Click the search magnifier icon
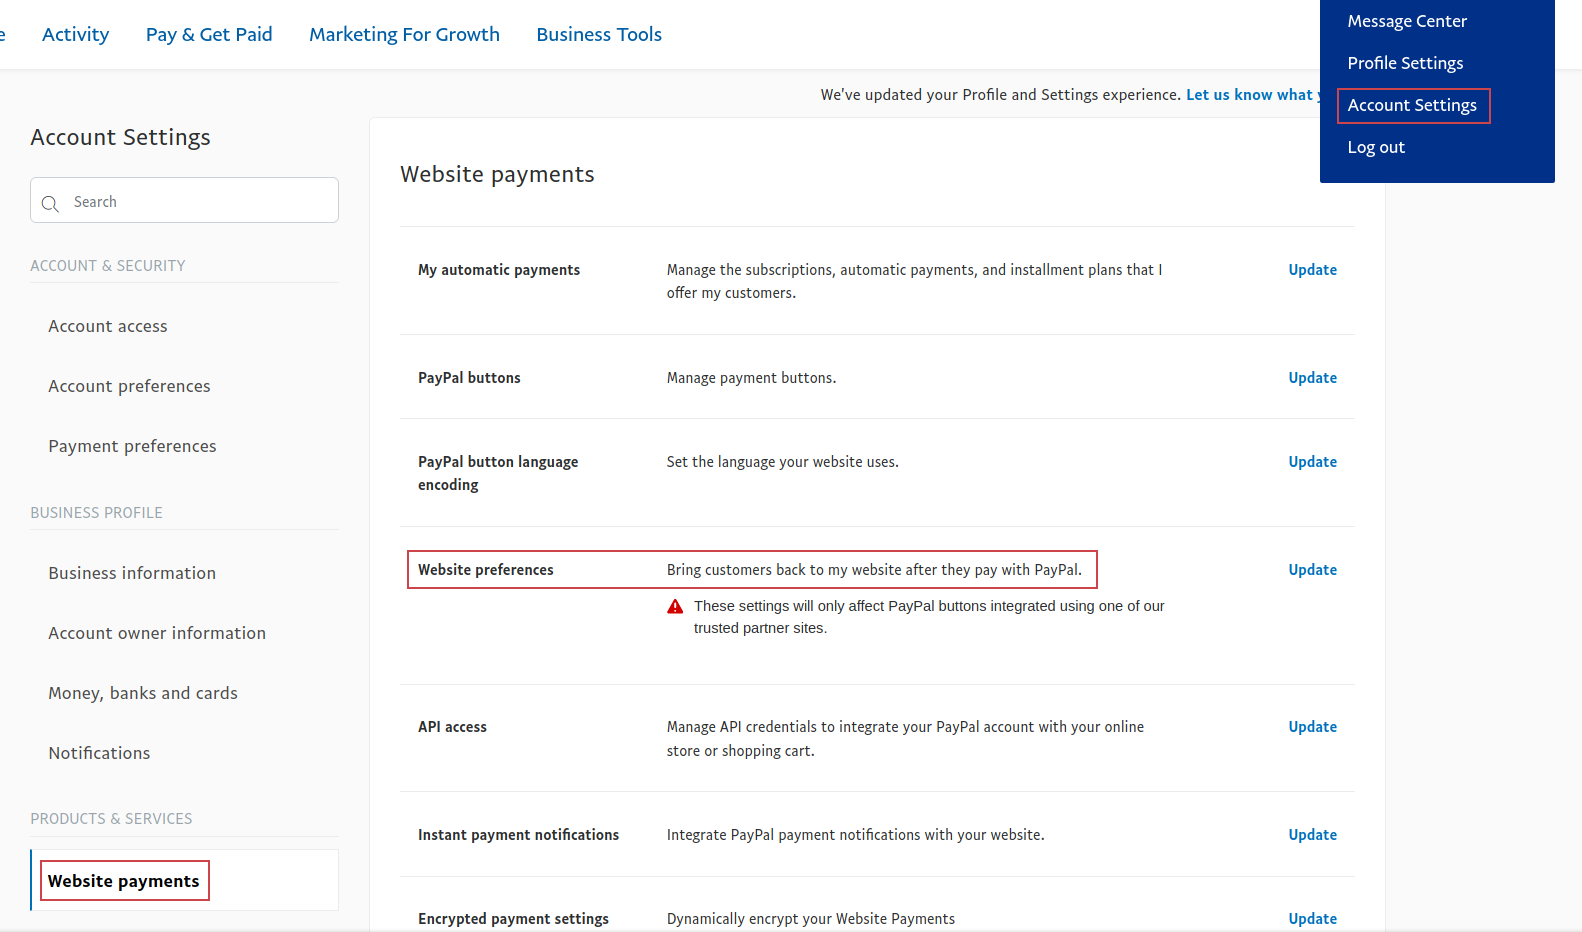Image resolution: width=1582 pixels, height=932 pixels. [x=50, y=203]
